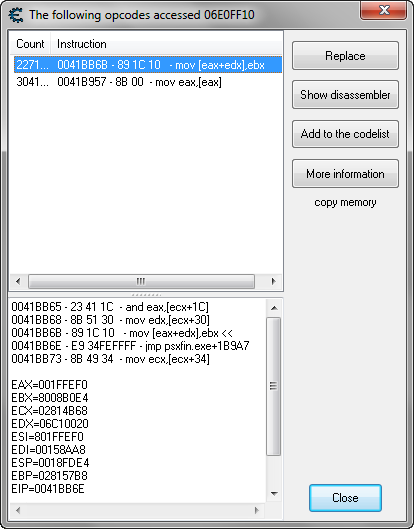Click the jmp psxfin.exe+1B9A7 line
The image size is (414, 529).
(130, 346)
